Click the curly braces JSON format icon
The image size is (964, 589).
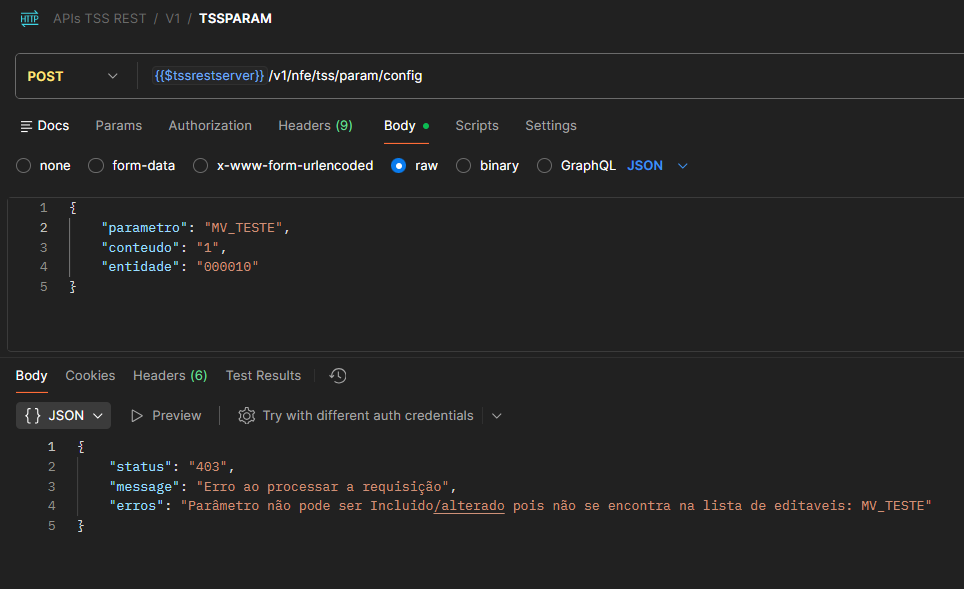33,415
